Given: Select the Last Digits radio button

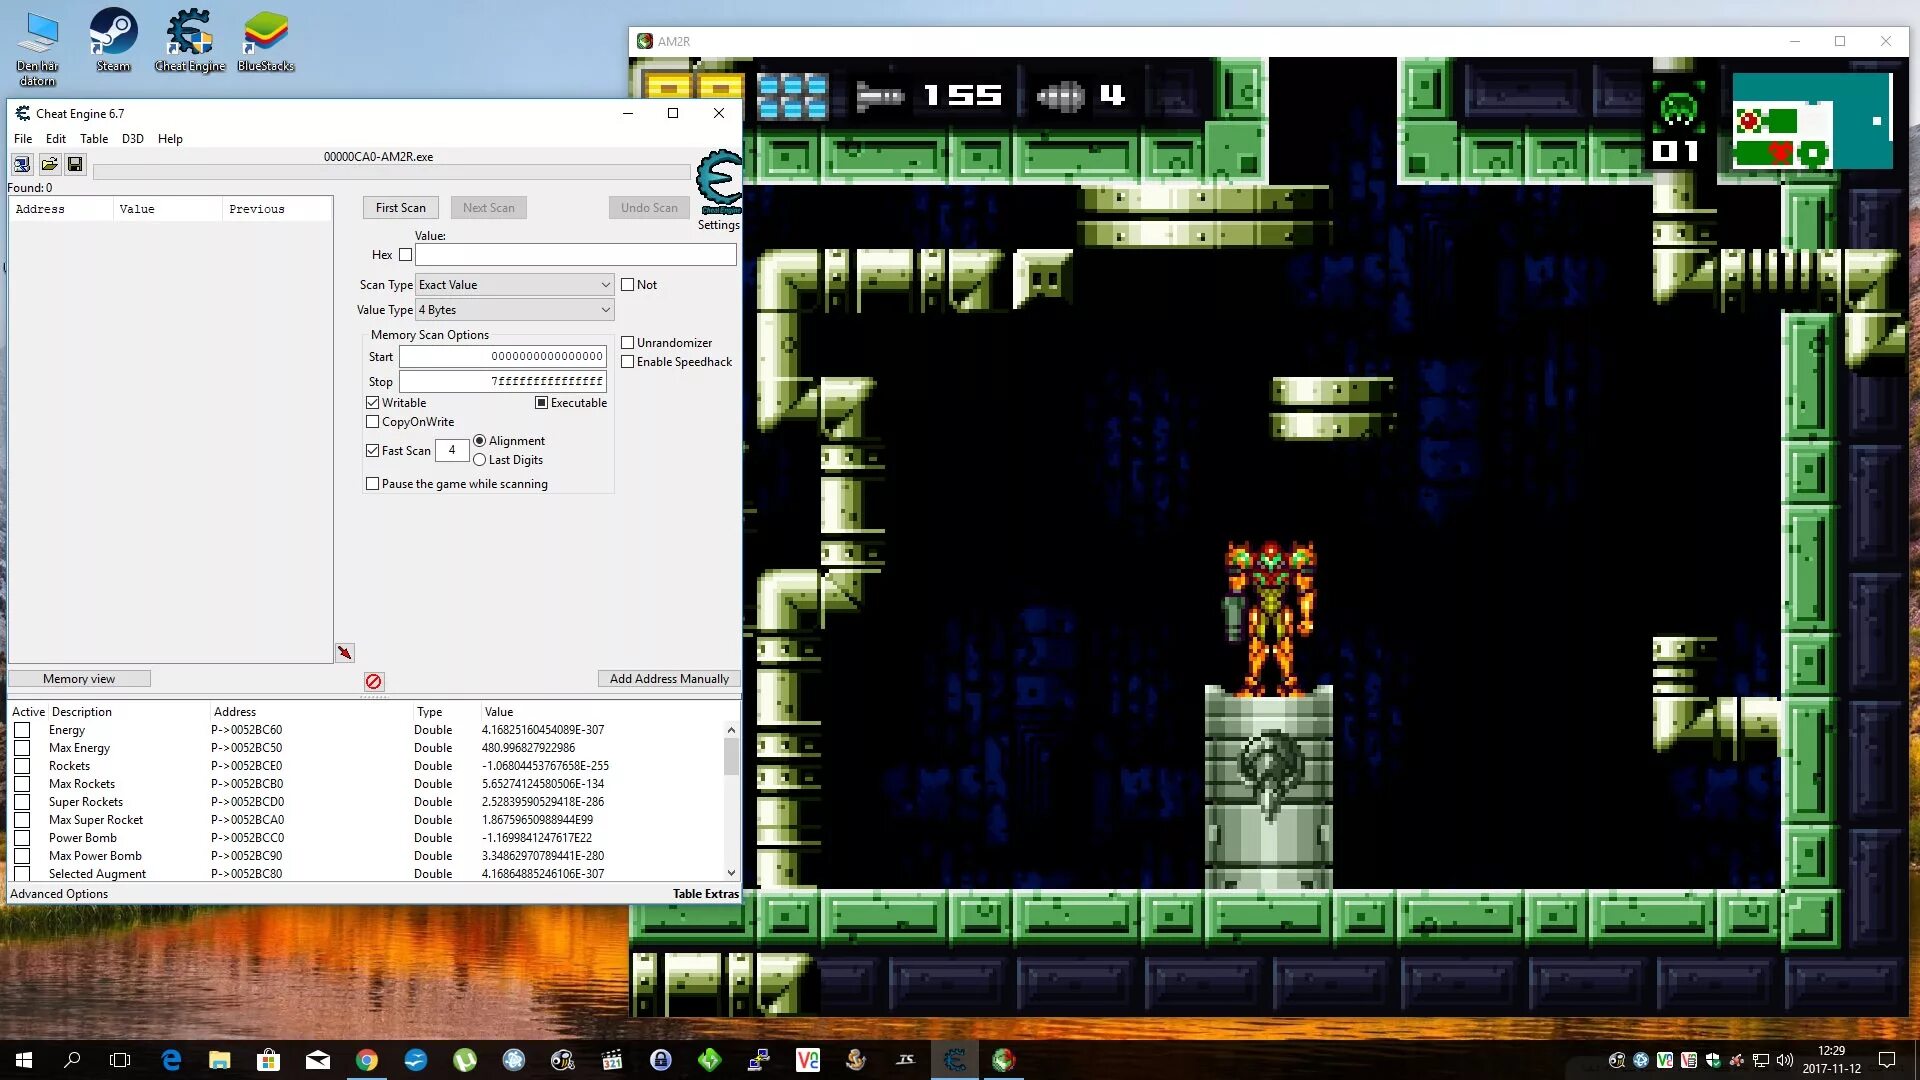Looking at the screenshot, I should pyautogui.click(x=480, y=460).
